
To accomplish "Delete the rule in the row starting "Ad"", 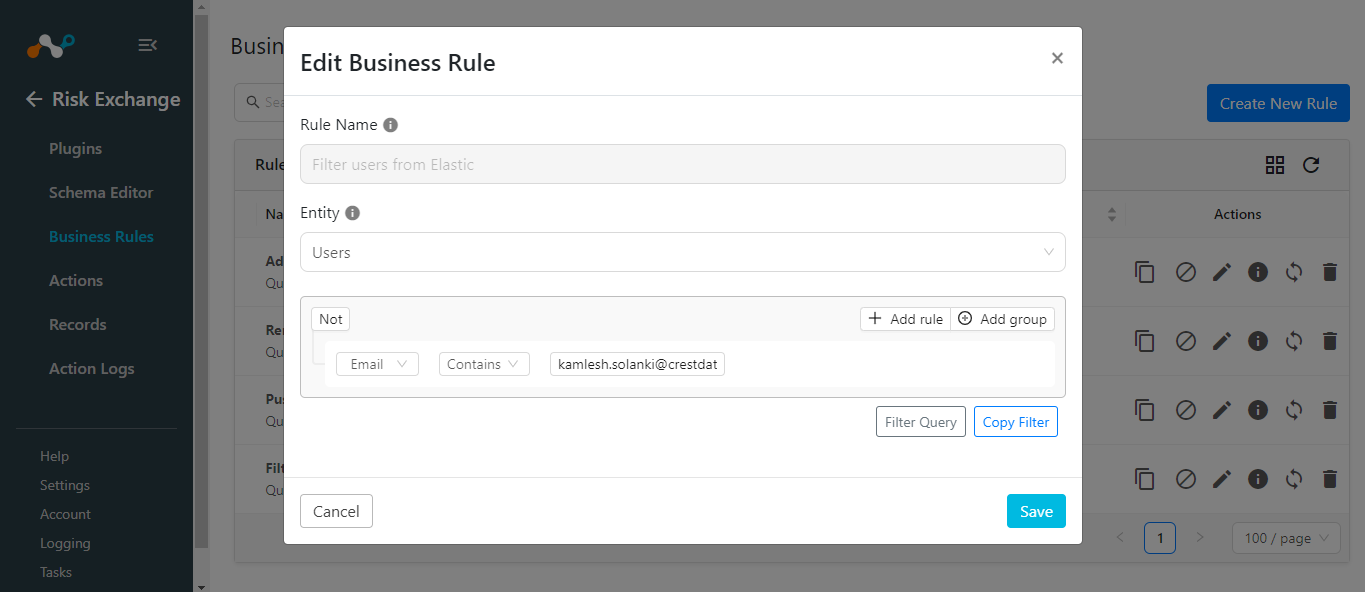I will coord(1330,272).
